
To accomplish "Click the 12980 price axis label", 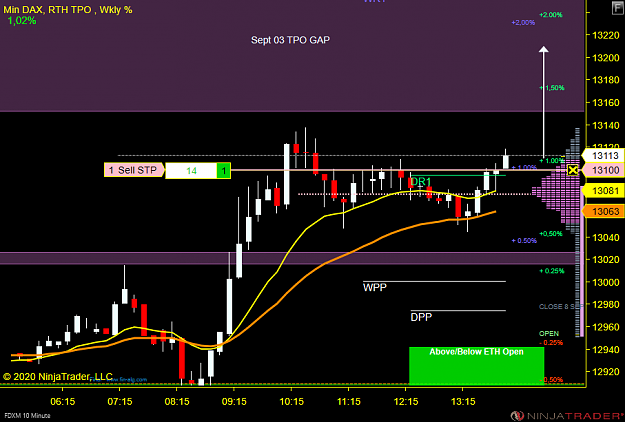I will coord(606,304).
